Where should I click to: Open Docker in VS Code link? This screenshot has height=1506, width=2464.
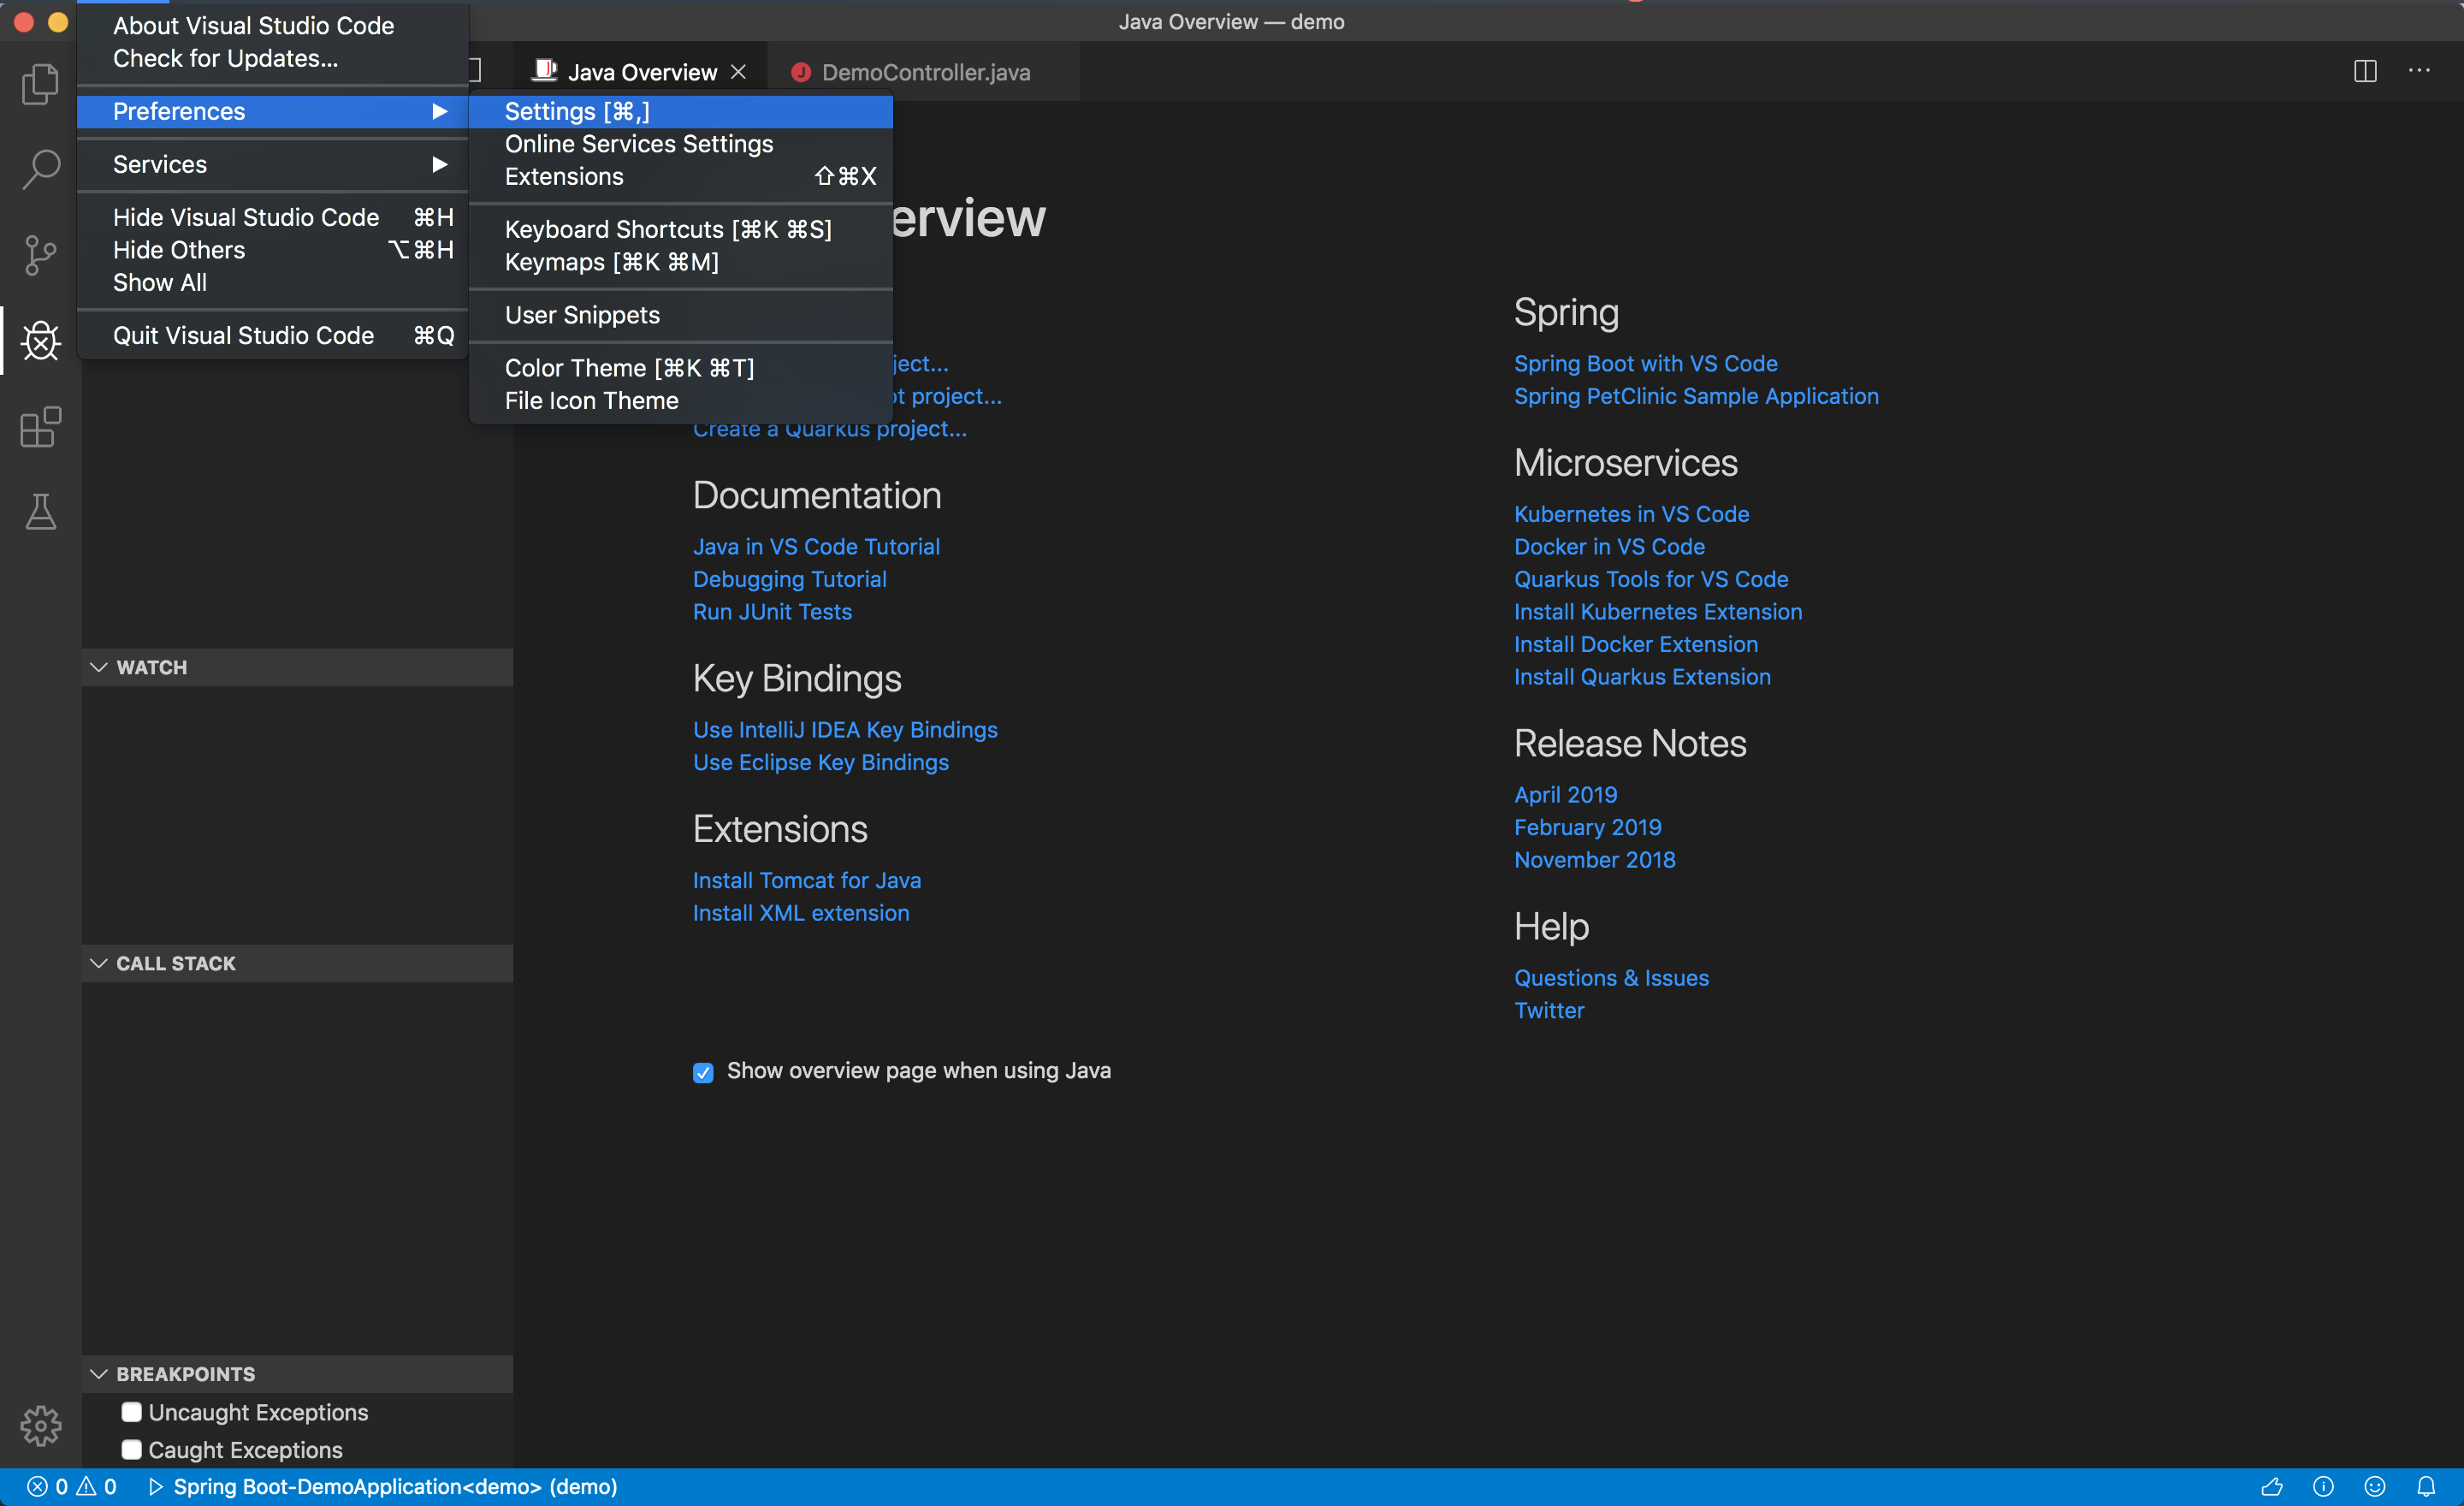coord(1609,546)
